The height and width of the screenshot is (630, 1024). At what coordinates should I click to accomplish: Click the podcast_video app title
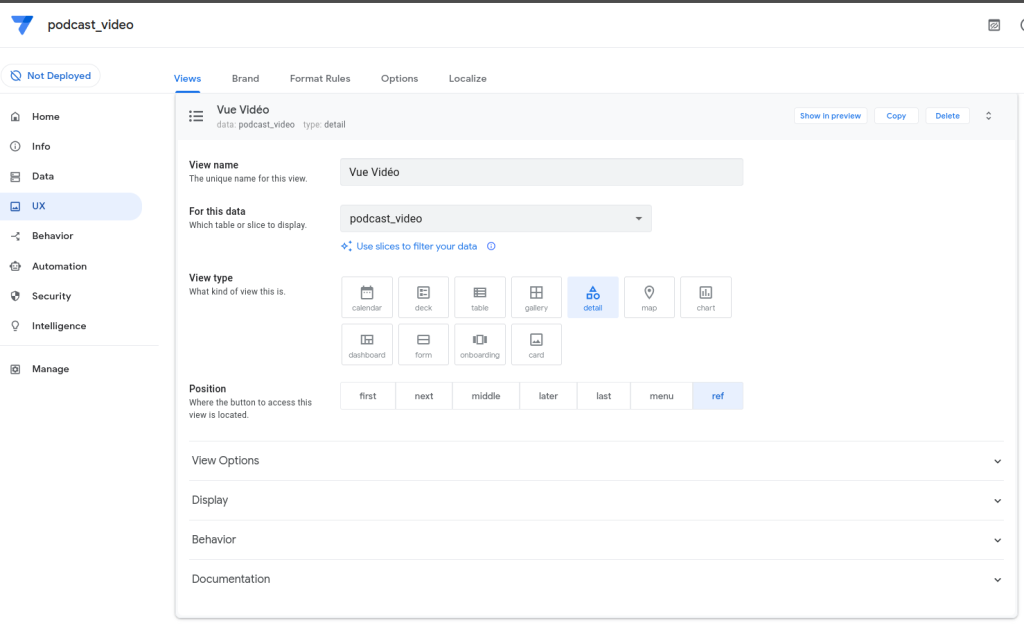tap(91, 25)
